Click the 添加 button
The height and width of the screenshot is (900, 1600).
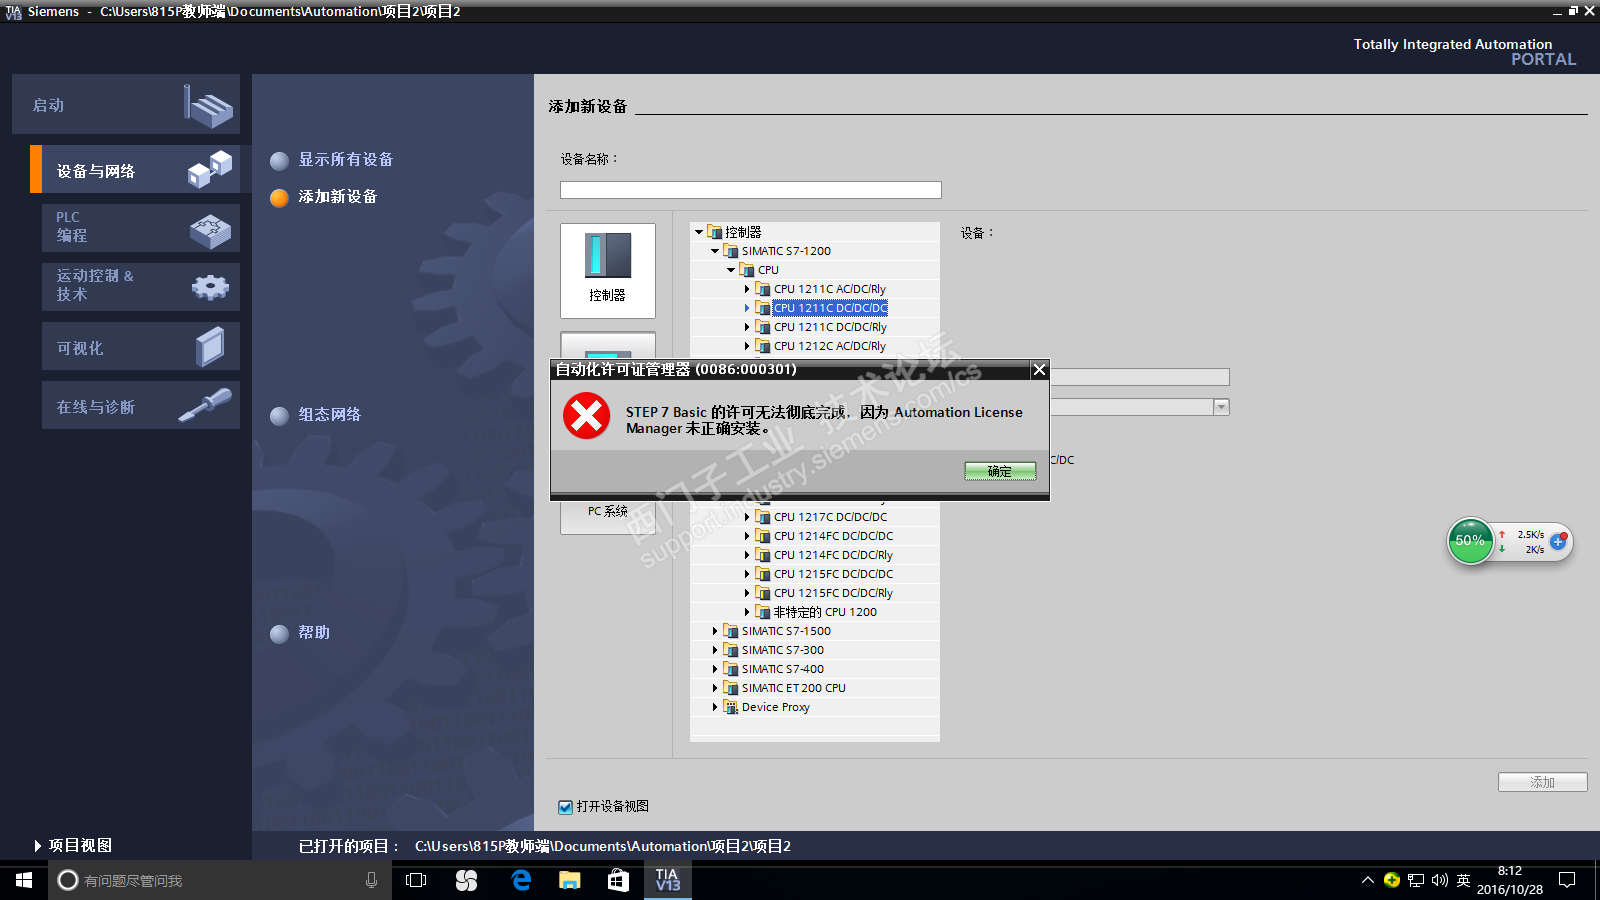point(1542,782)
